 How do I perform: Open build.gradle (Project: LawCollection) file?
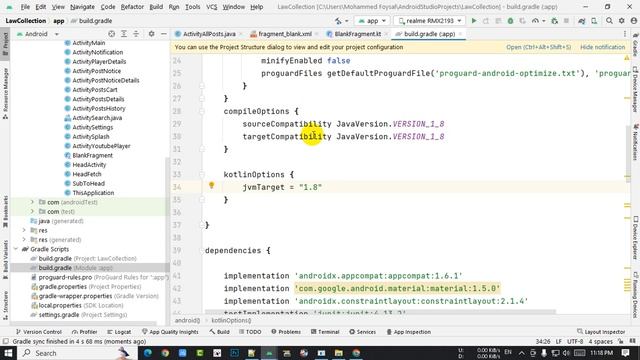[x=87, y=258]
